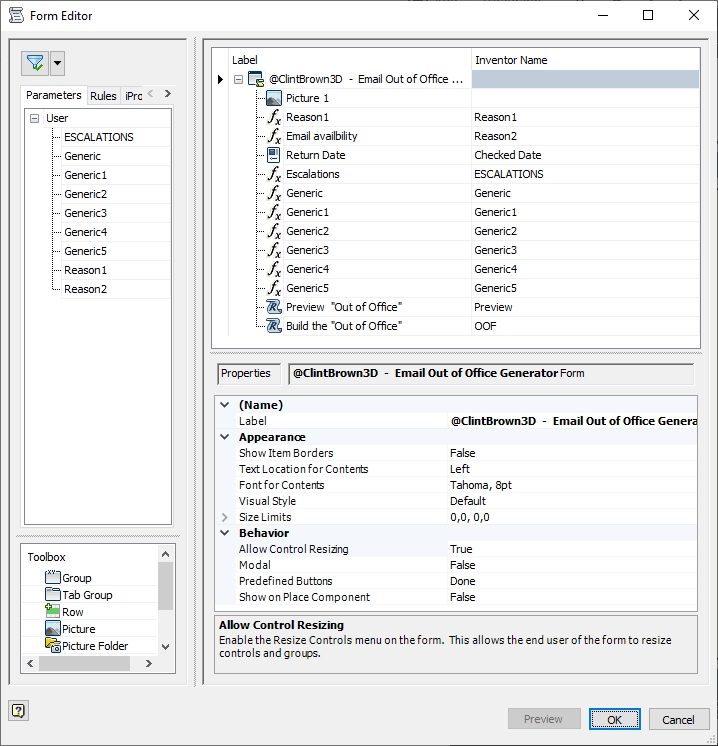
Task: Click the Tab Group toolbox icon
Action: click(53, 594)
